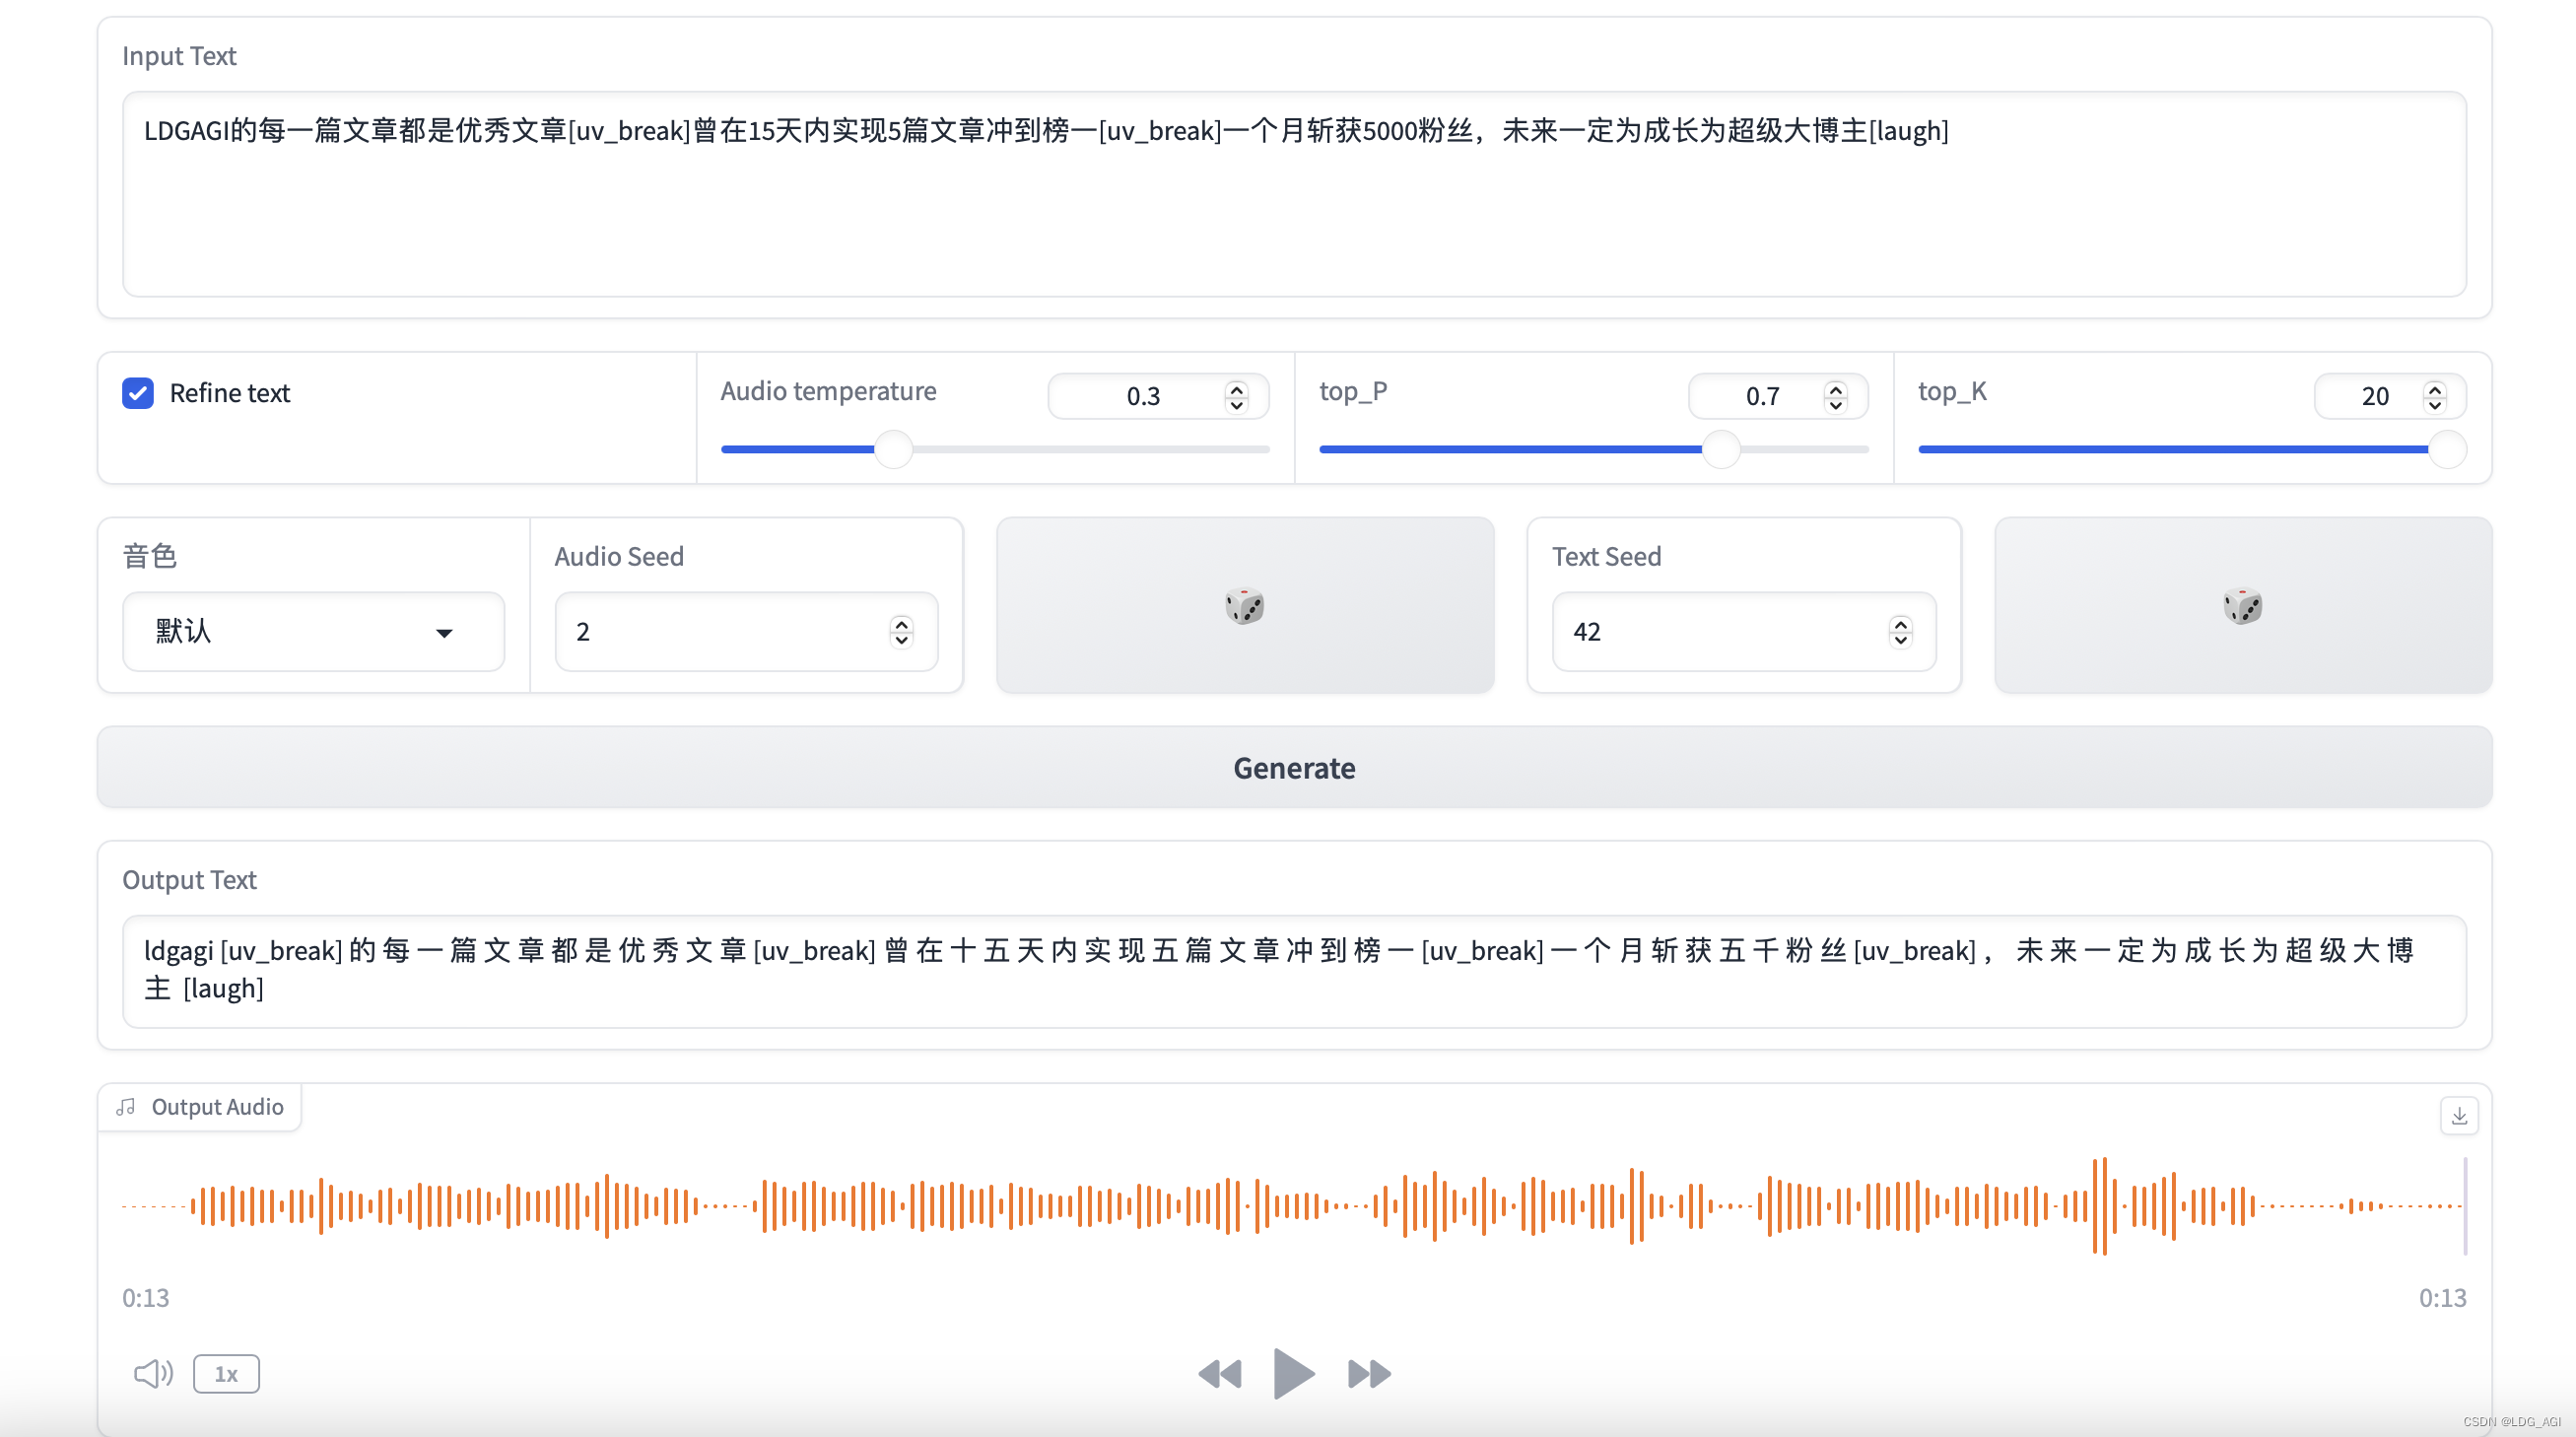Screen dimensions: 2576x1437
Task: Adjust the Audio temperature slider handle
Action: point(893,449)
